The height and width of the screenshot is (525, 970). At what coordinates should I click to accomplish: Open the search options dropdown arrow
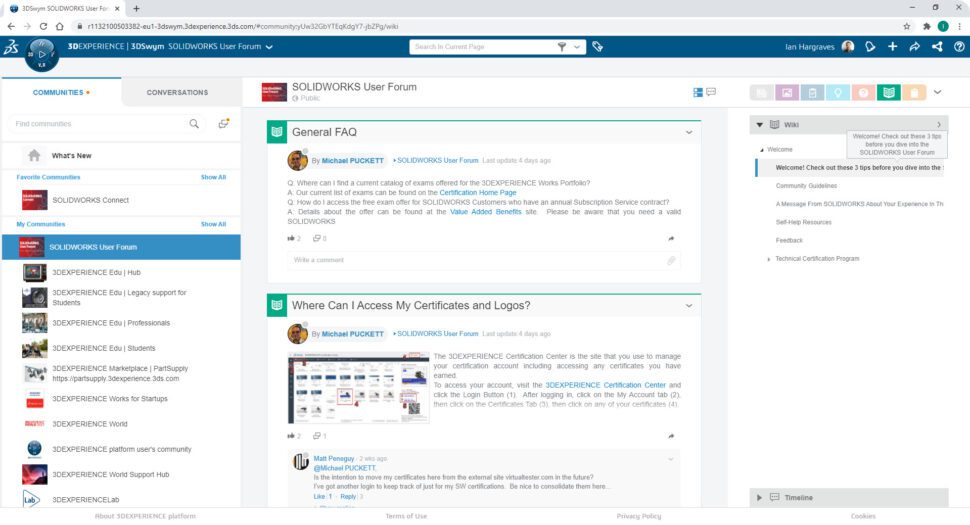[x=577, y=47]
